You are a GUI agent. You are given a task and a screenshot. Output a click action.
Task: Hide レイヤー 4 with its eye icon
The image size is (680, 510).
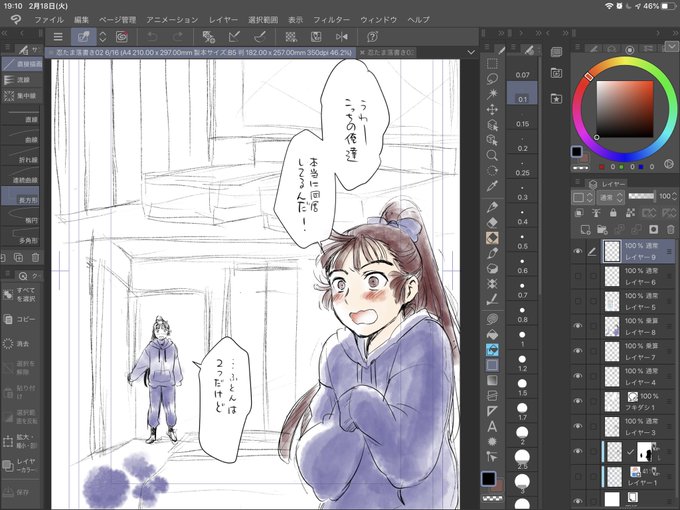(578, 376)
